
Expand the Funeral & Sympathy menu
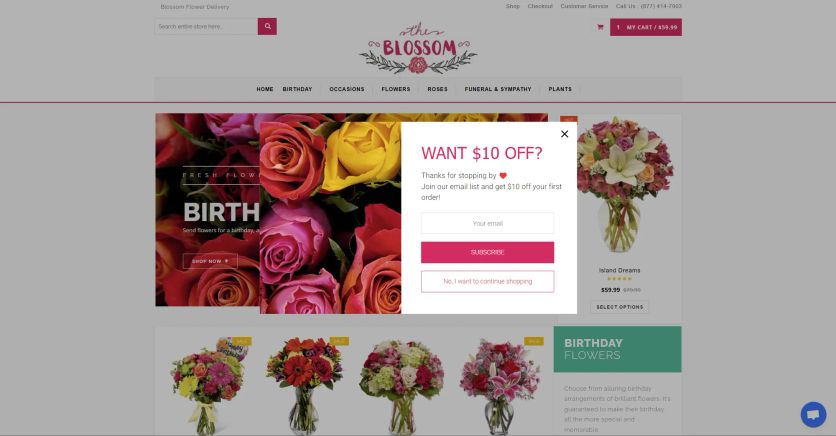pos(498,89)
